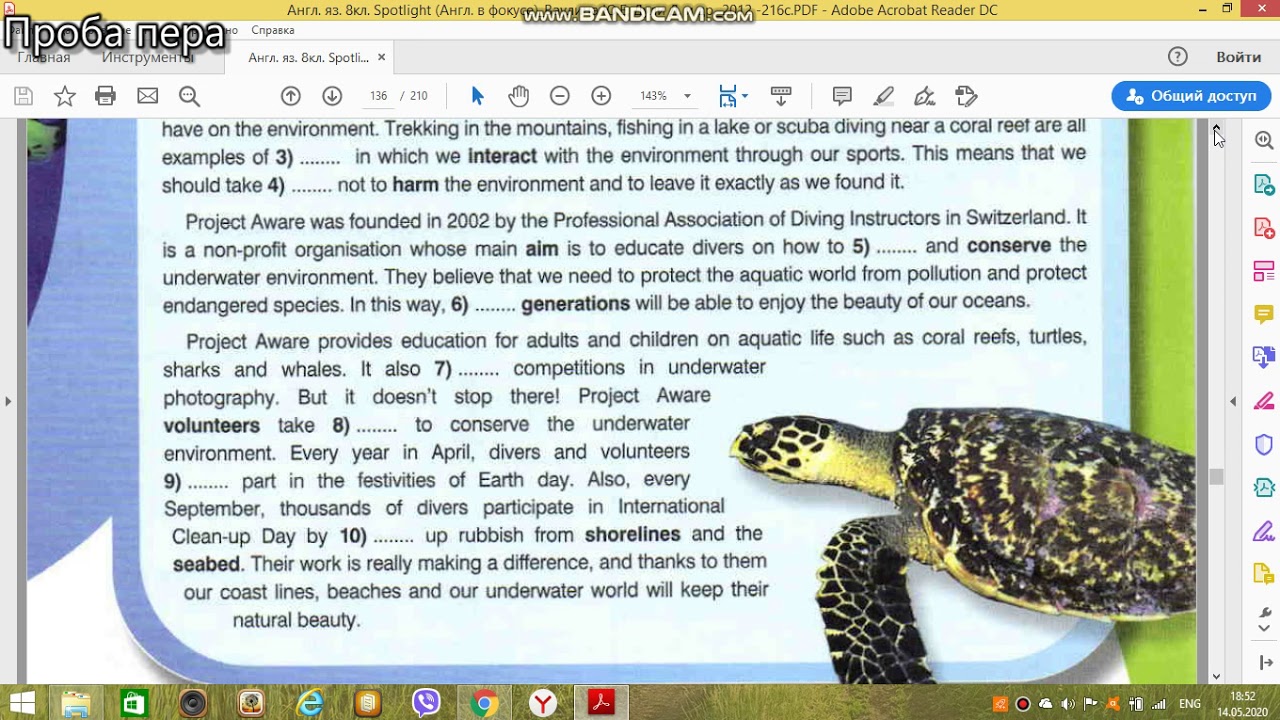Select the arrow selection tool
This screenshot has height=720, width=1280.
tap(477, 96)
